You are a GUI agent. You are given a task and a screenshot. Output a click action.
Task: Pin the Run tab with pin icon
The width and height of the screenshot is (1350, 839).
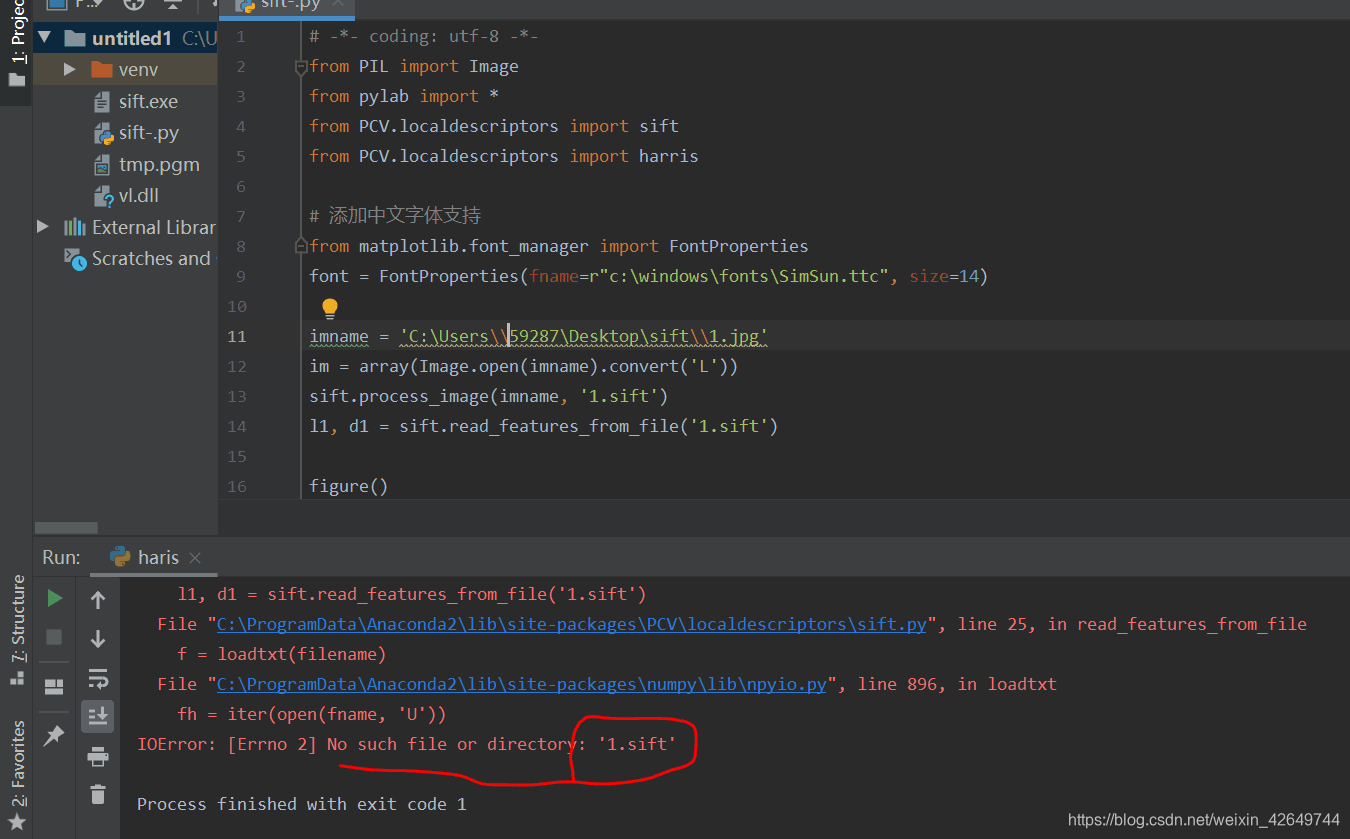pyautogui.click(x=55, y=735)
